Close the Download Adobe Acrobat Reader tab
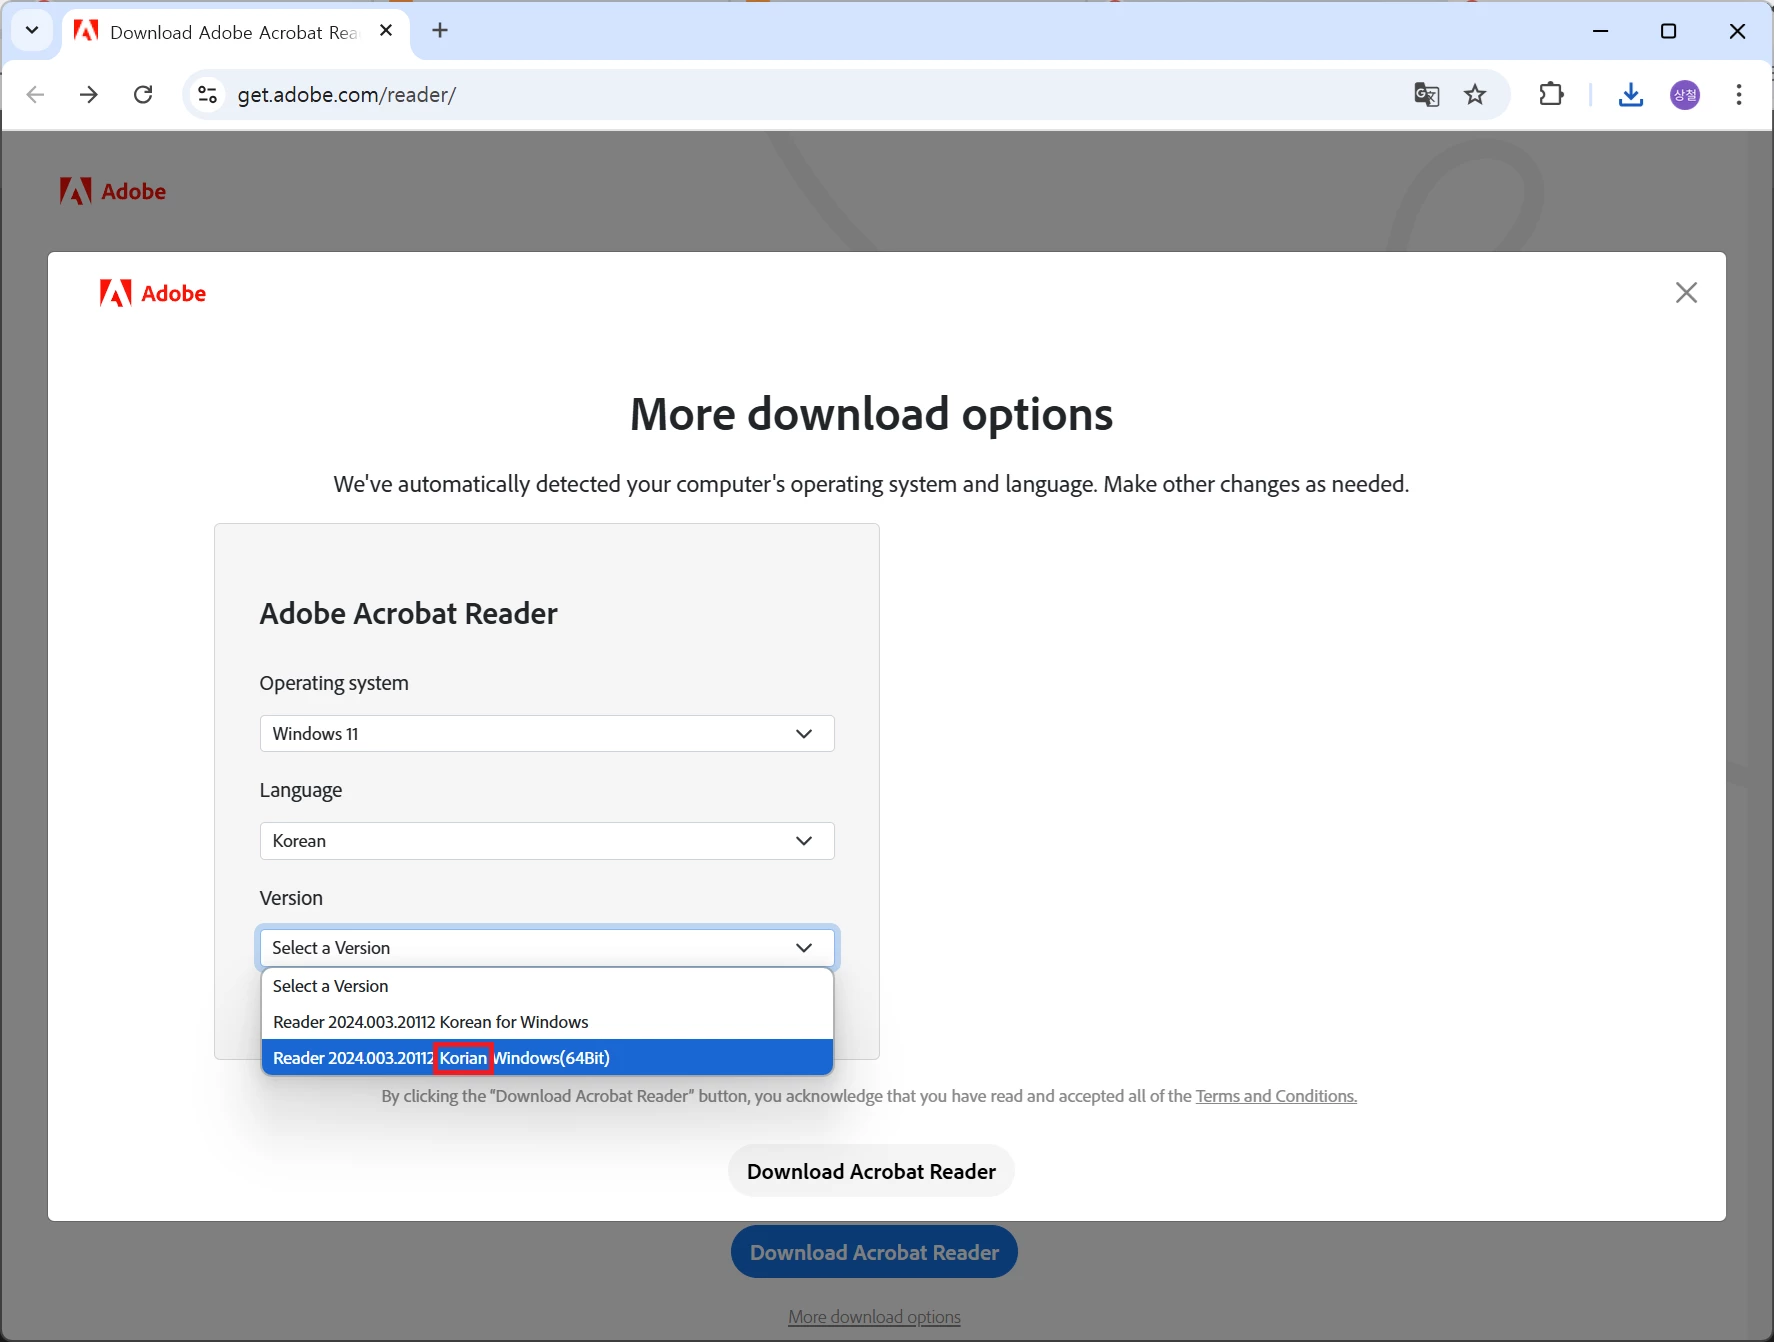1774x1342 pixels. coord(386,31)
